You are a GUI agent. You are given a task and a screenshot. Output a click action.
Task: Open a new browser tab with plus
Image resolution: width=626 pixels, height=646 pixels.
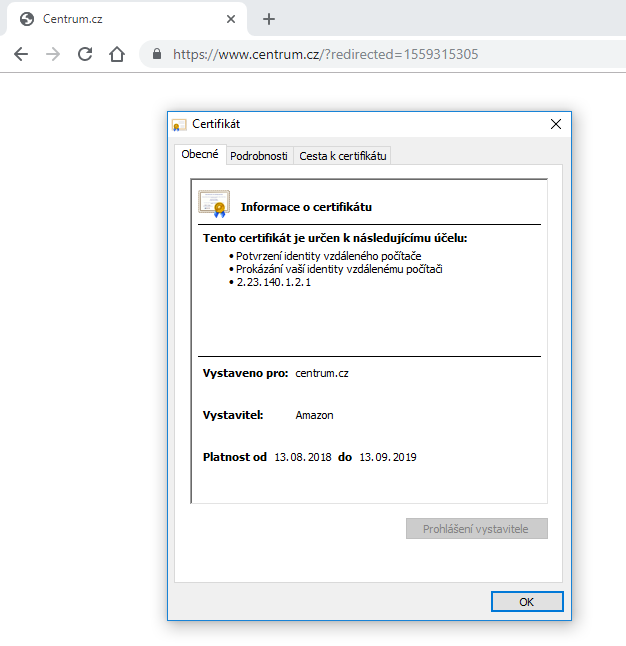(269, 19)
